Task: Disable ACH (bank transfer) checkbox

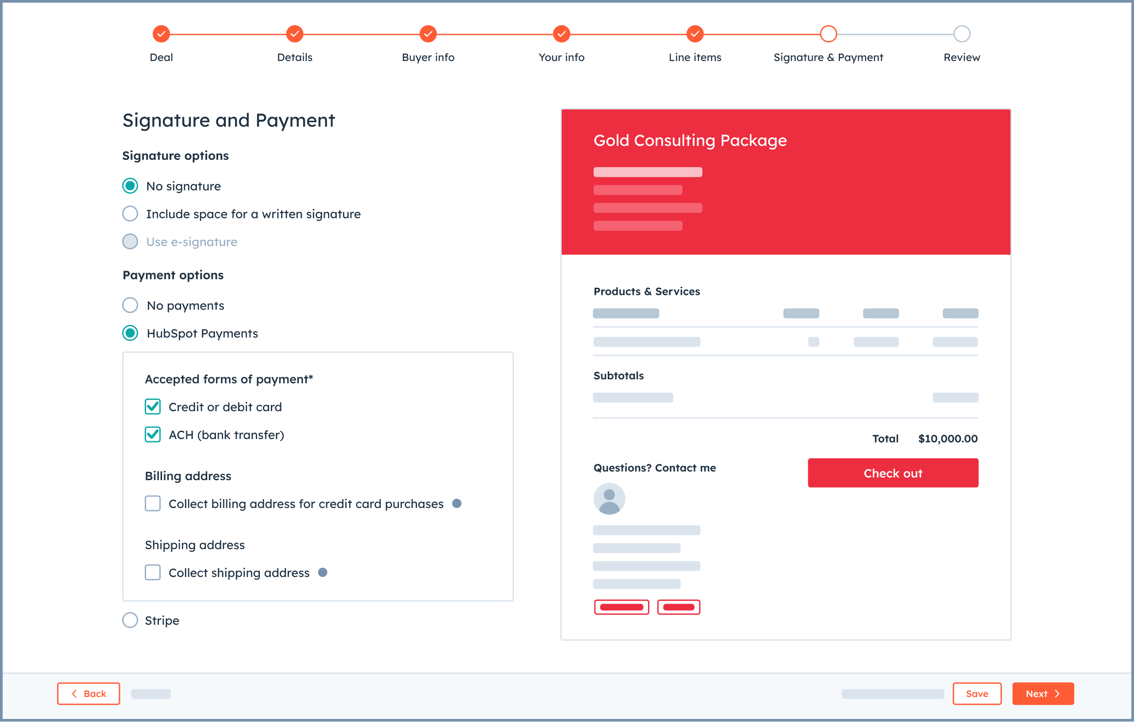Action: click(x=153, y=435)
